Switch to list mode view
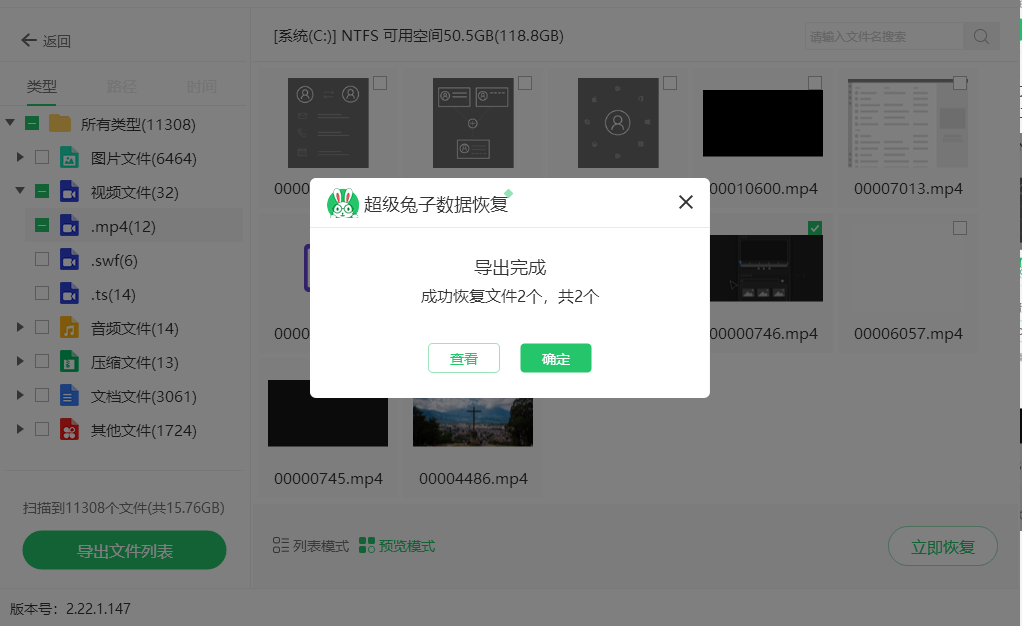Screen dimensions: 1022x626 click(x=311, y=546)
